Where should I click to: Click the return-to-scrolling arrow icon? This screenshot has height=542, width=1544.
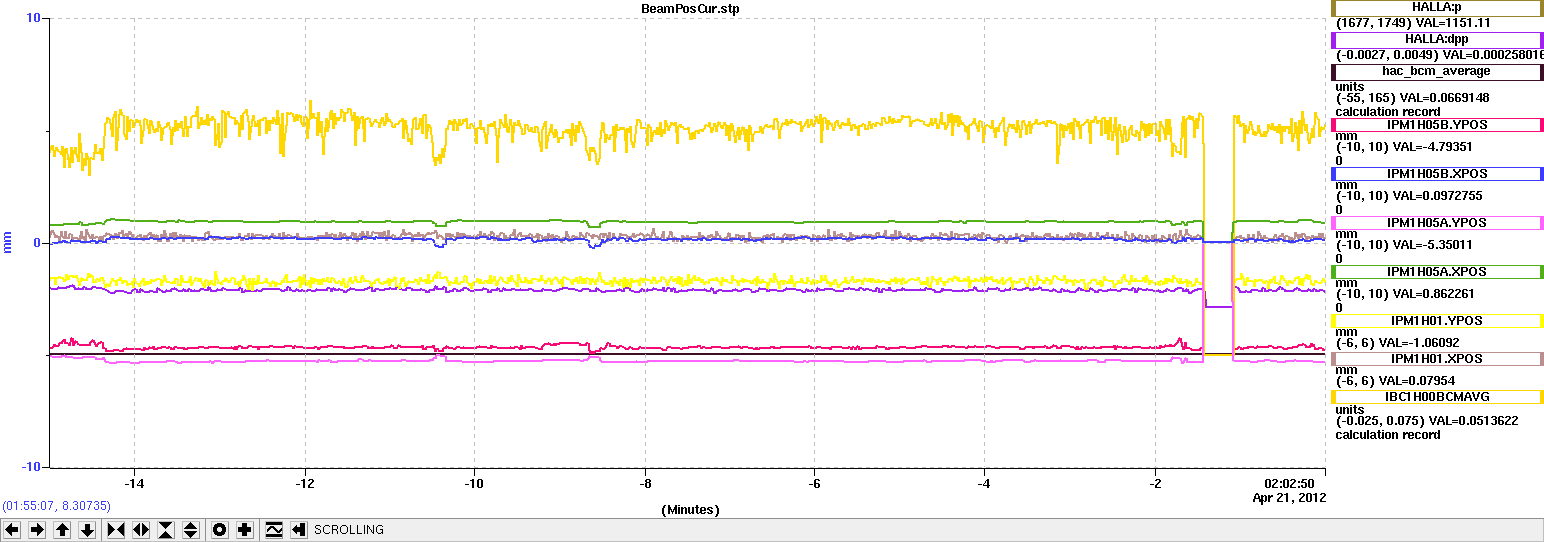click(298, 530)
